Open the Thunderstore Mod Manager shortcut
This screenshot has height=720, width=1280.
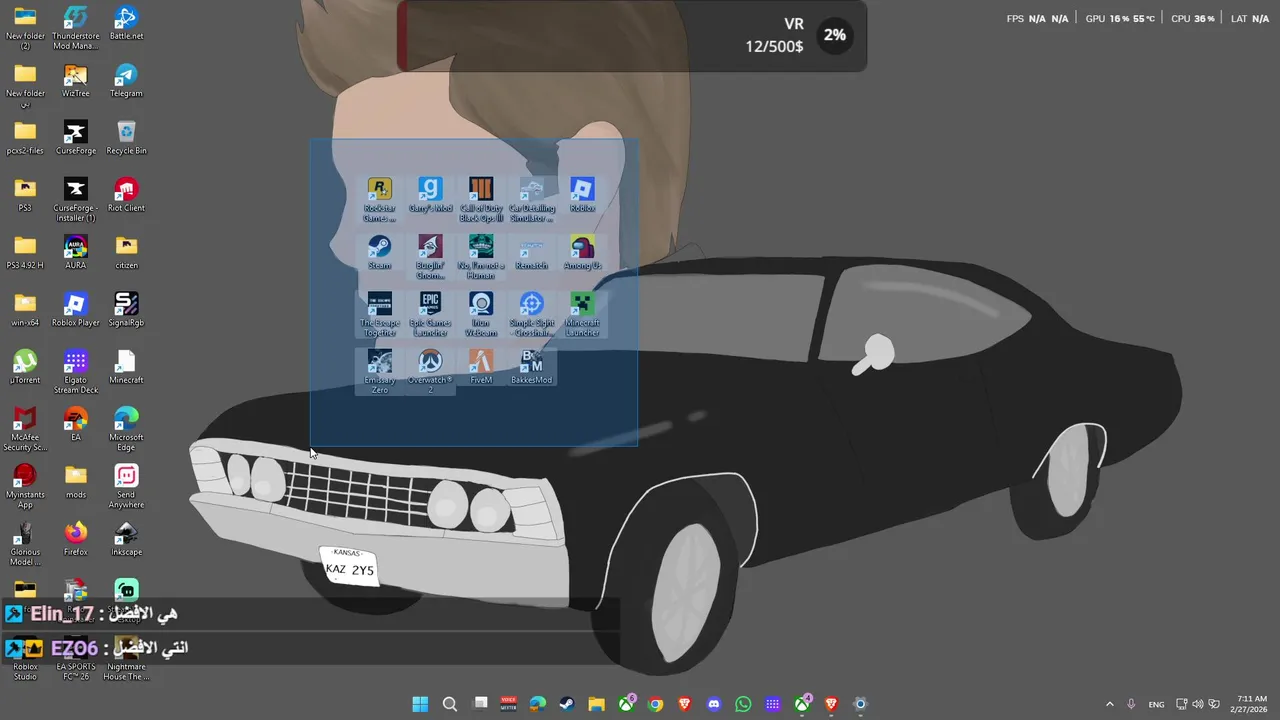(75, 27)
